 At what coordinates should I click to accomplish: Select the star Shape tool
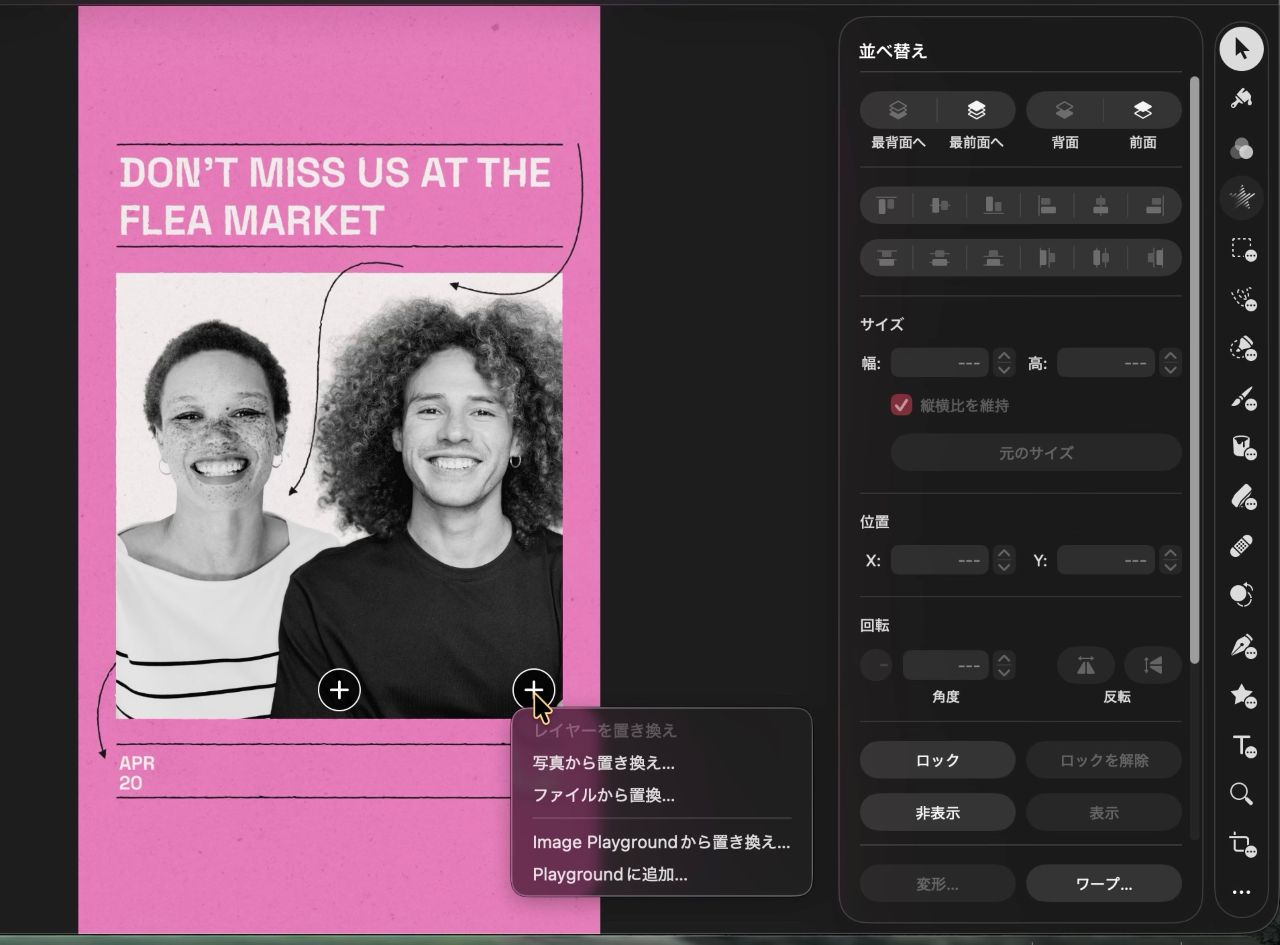[1241, 695]
